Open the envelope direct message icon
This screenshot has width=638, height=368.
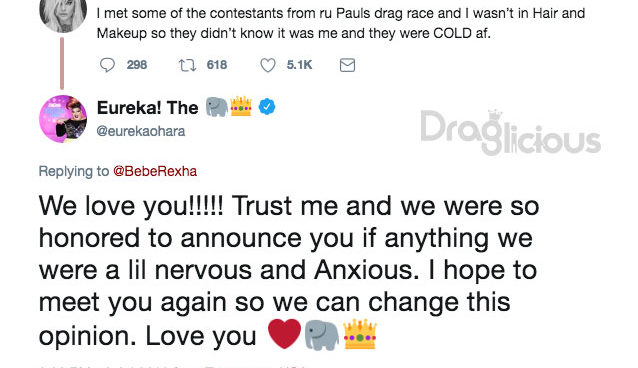tap(347, 65)
